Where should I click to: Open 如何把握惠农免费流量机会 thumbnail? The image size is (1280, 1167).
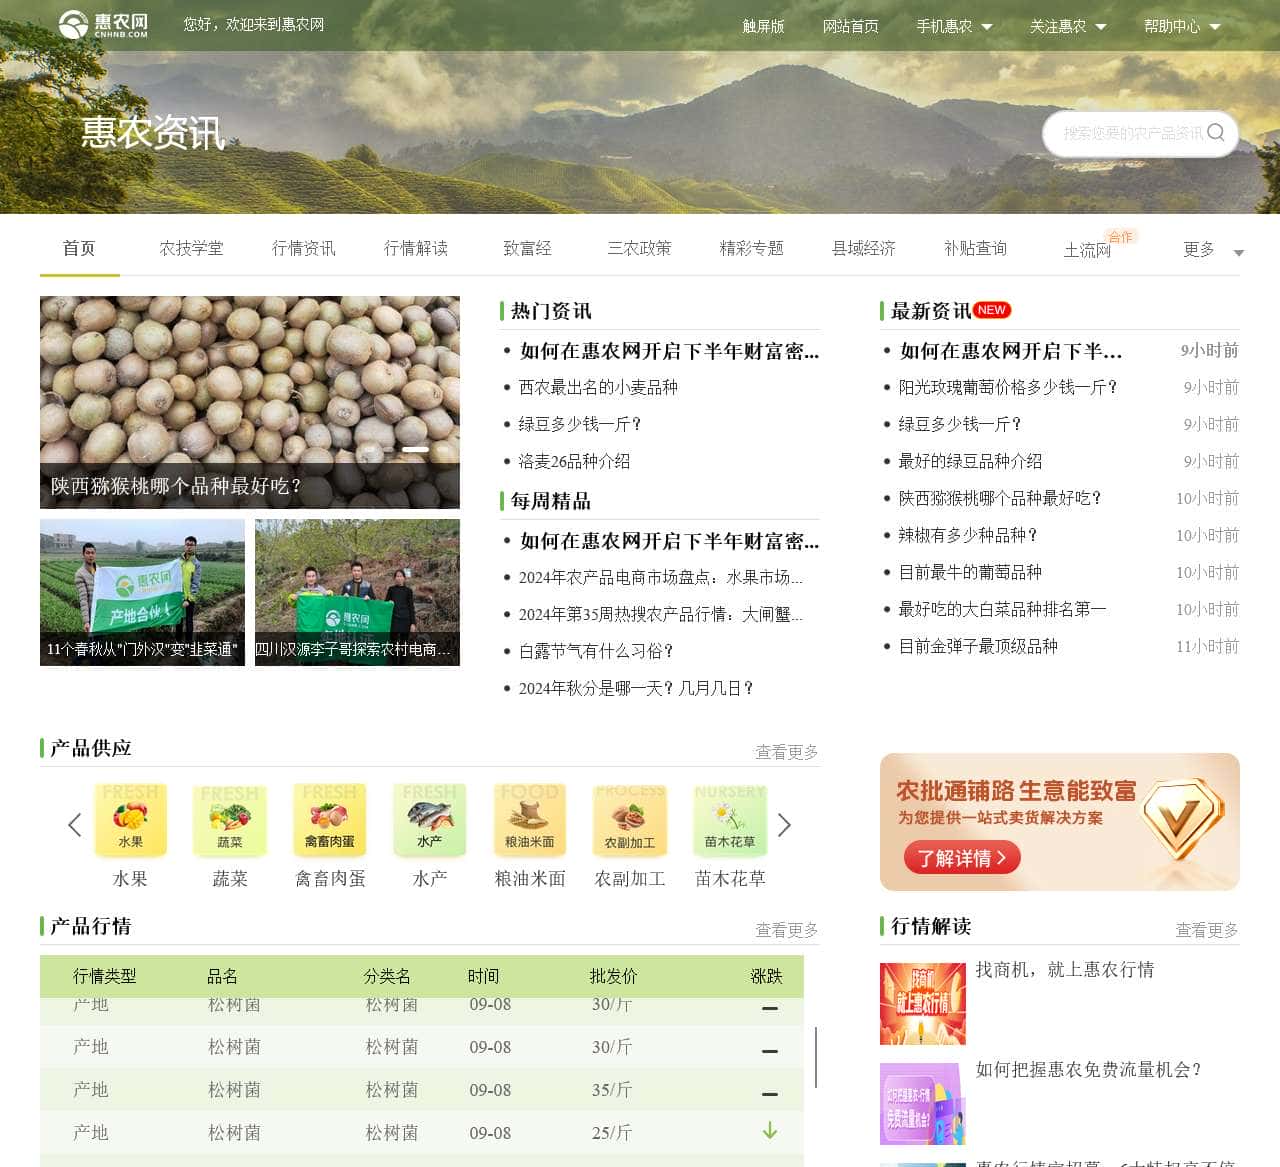point(923,1104)
